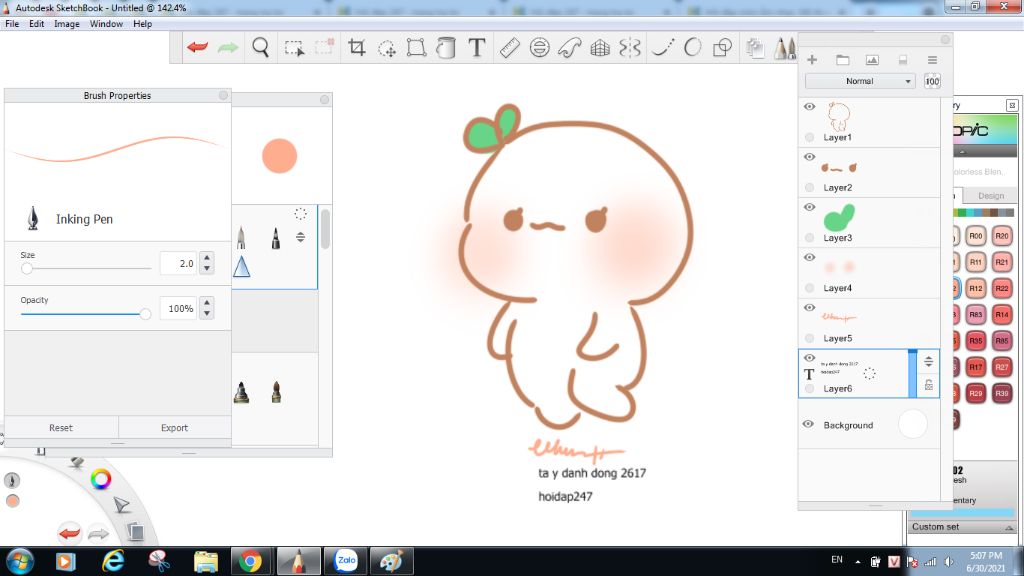Select the Transform tool next to Flood Fill
The image size is (1024, 576).
click(416, 48)
